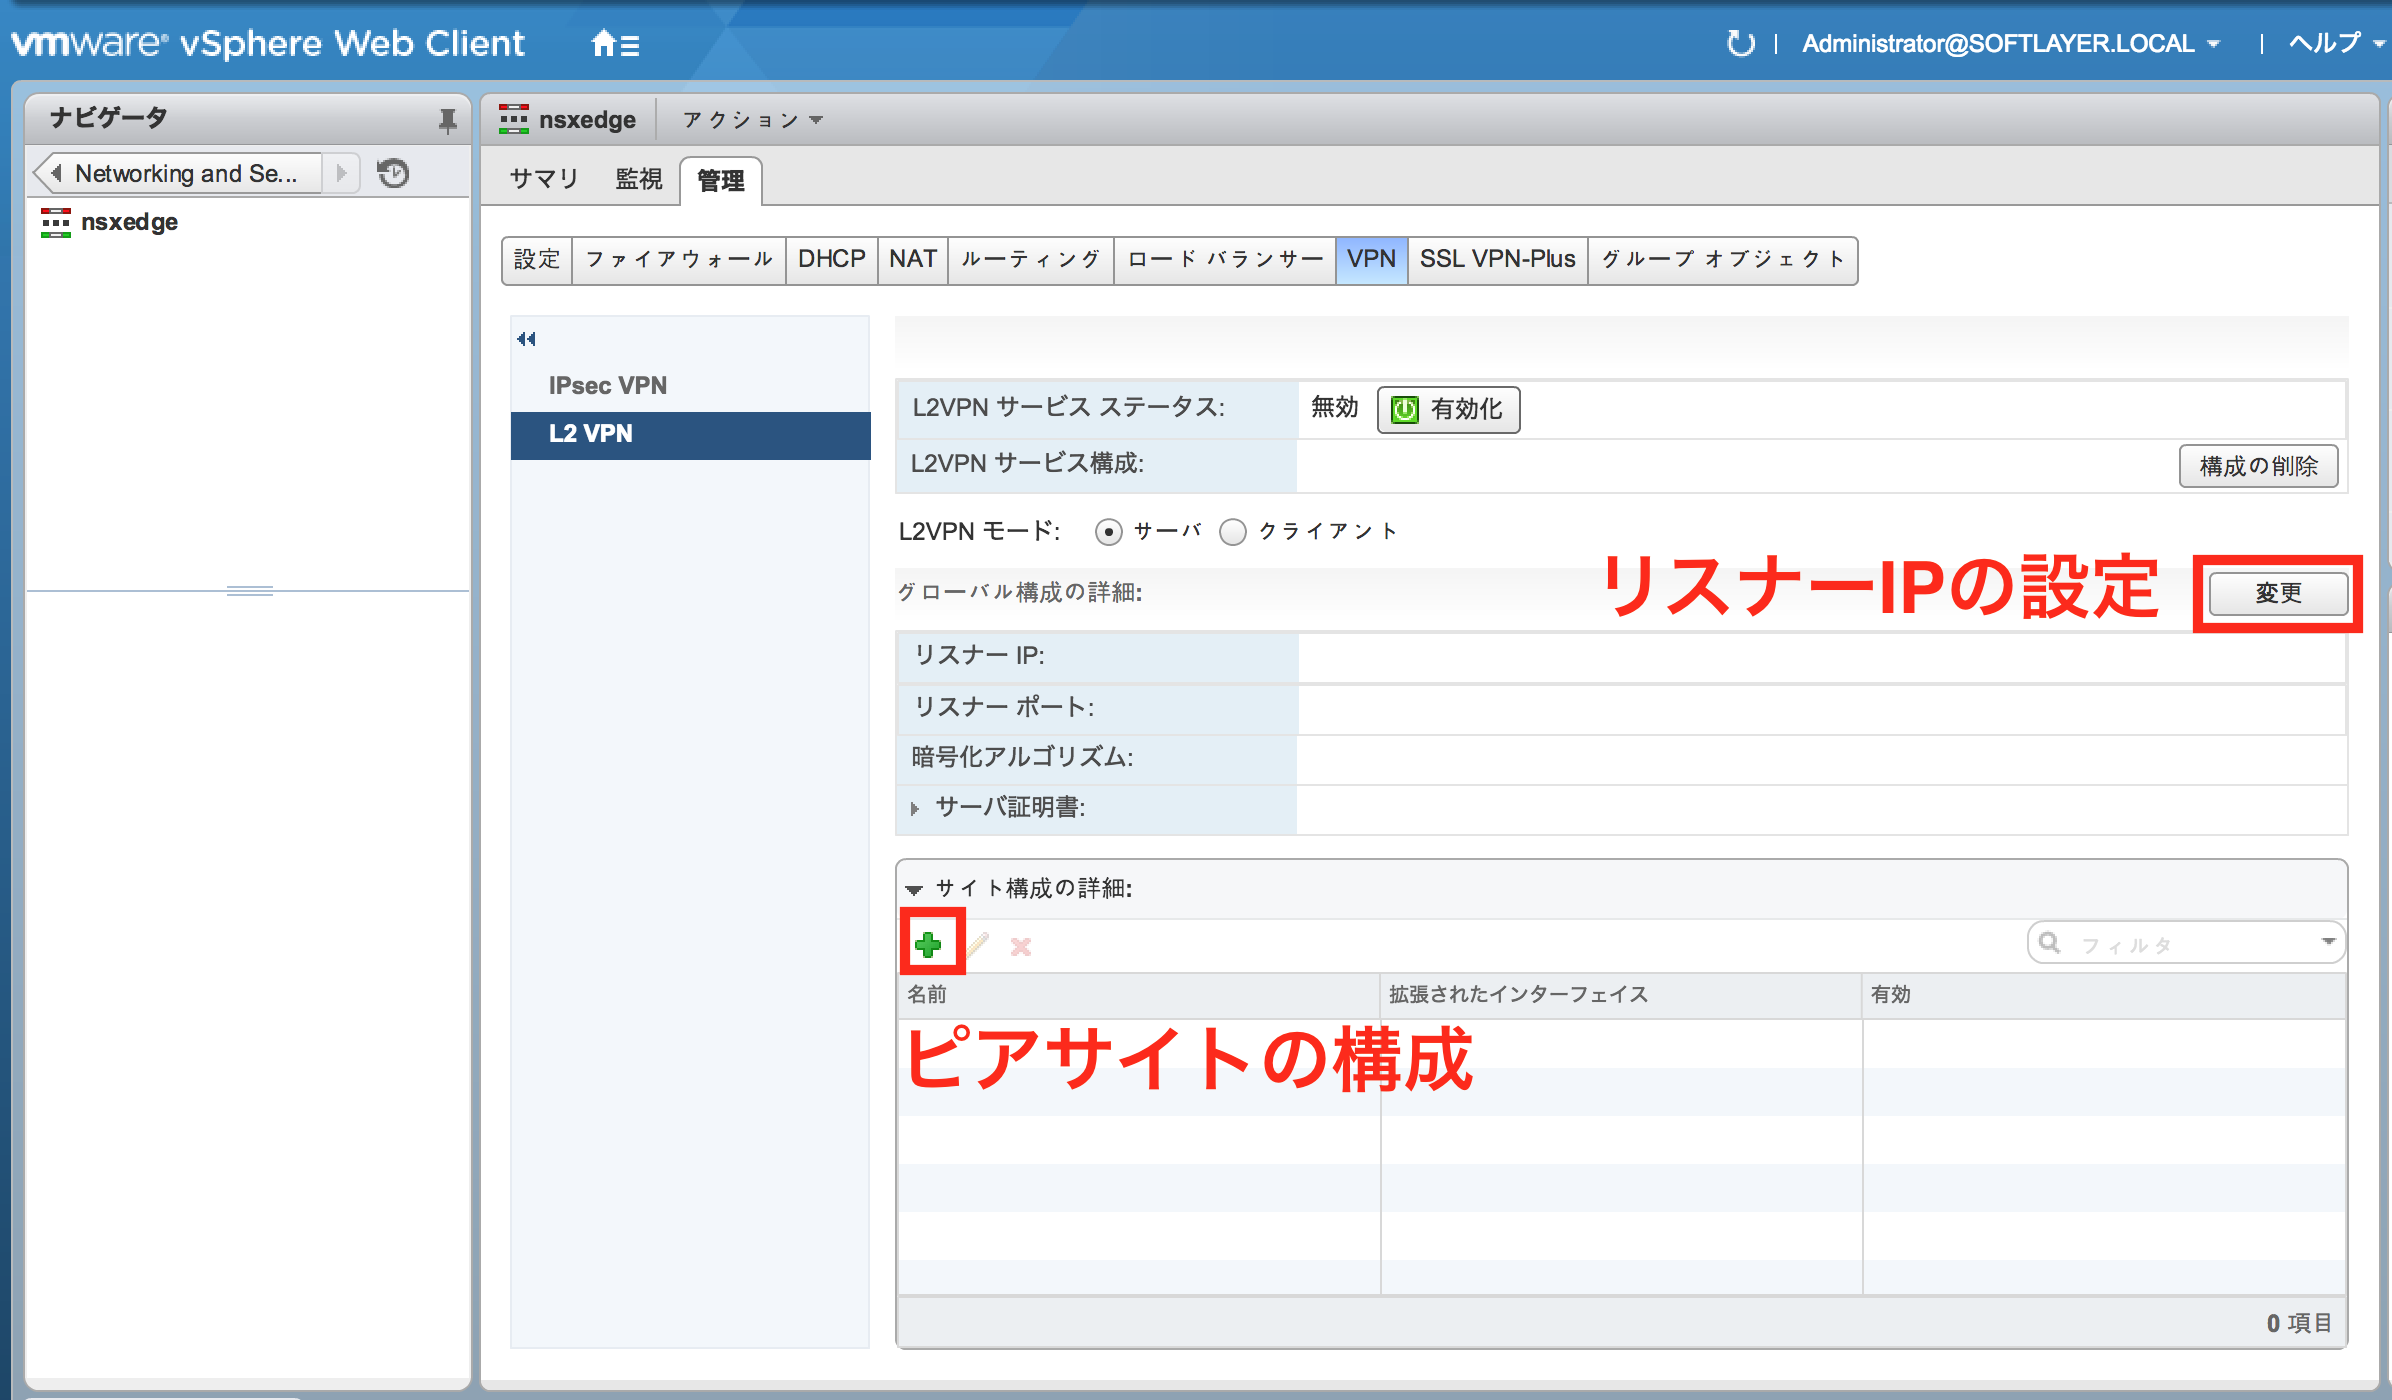
Task: Sort by 有効 column header
Action: pos(2104,995)
